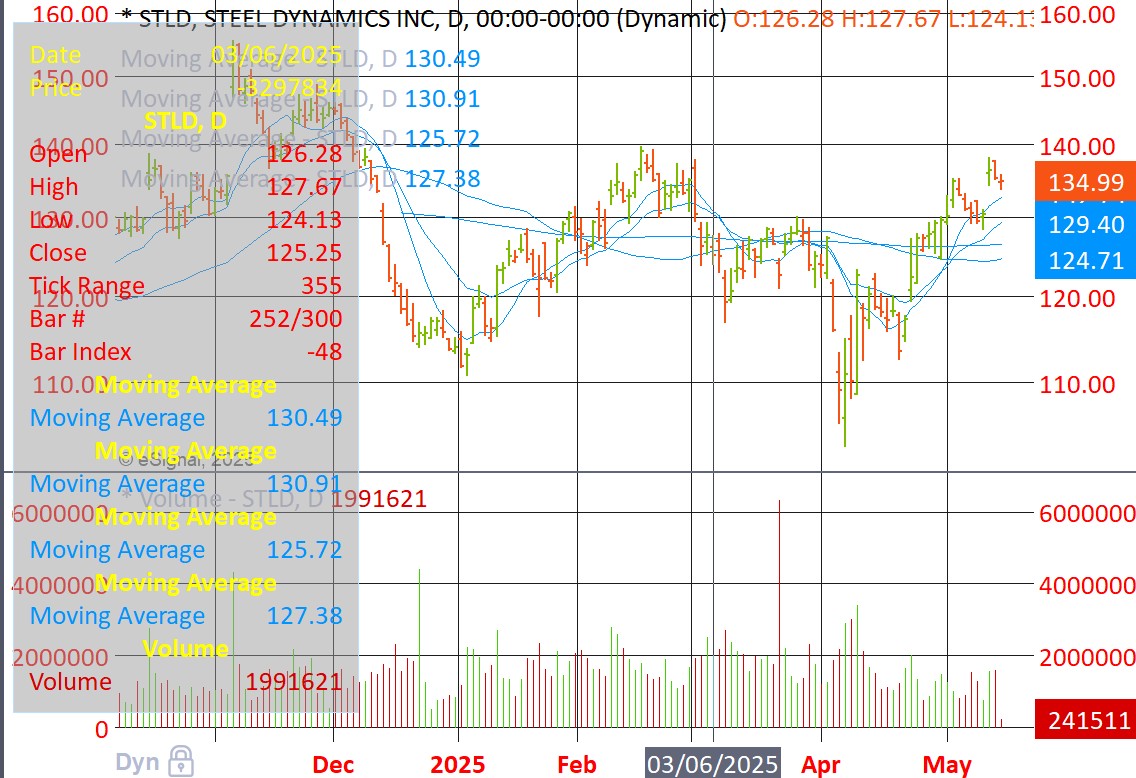Select the Apr label on the time axis
Screen dimensions: 1136x778
pyautogui.click(x=821, y=764)
